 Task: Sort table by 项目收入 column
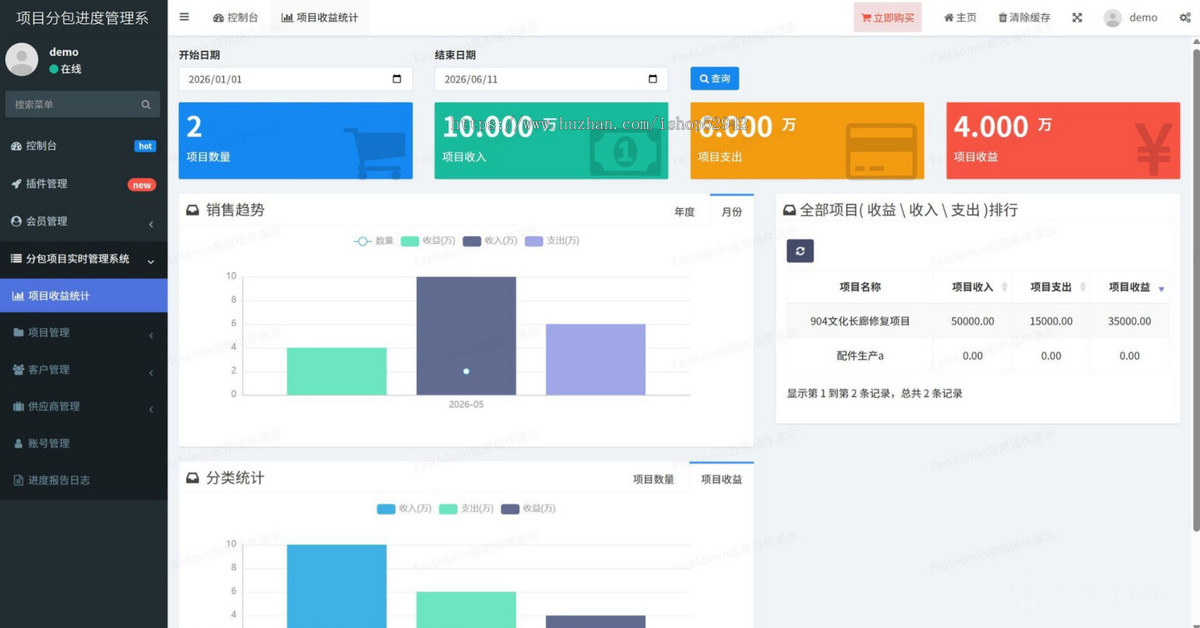(973, 287)
